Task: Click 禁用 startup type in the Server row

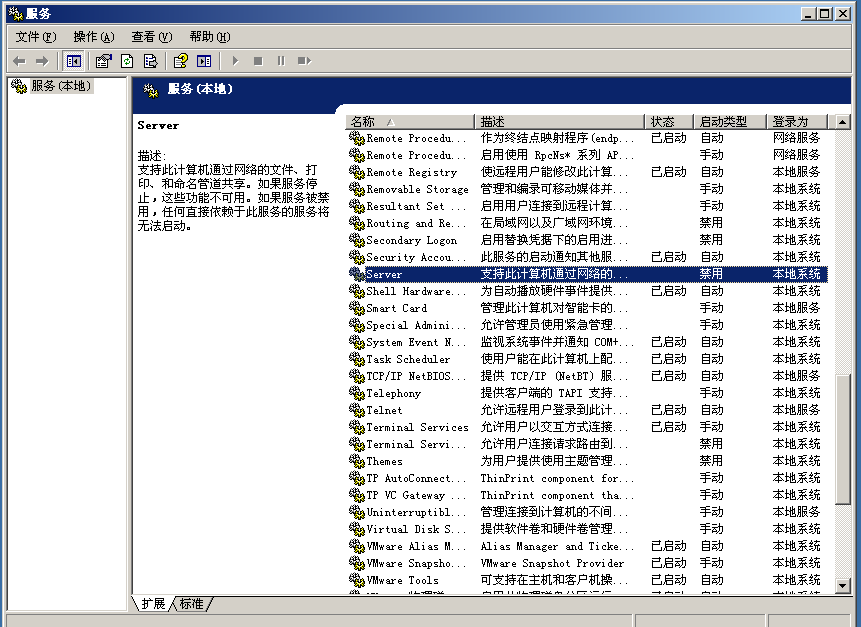Action: pyautogui.click(x=711, y=274)
